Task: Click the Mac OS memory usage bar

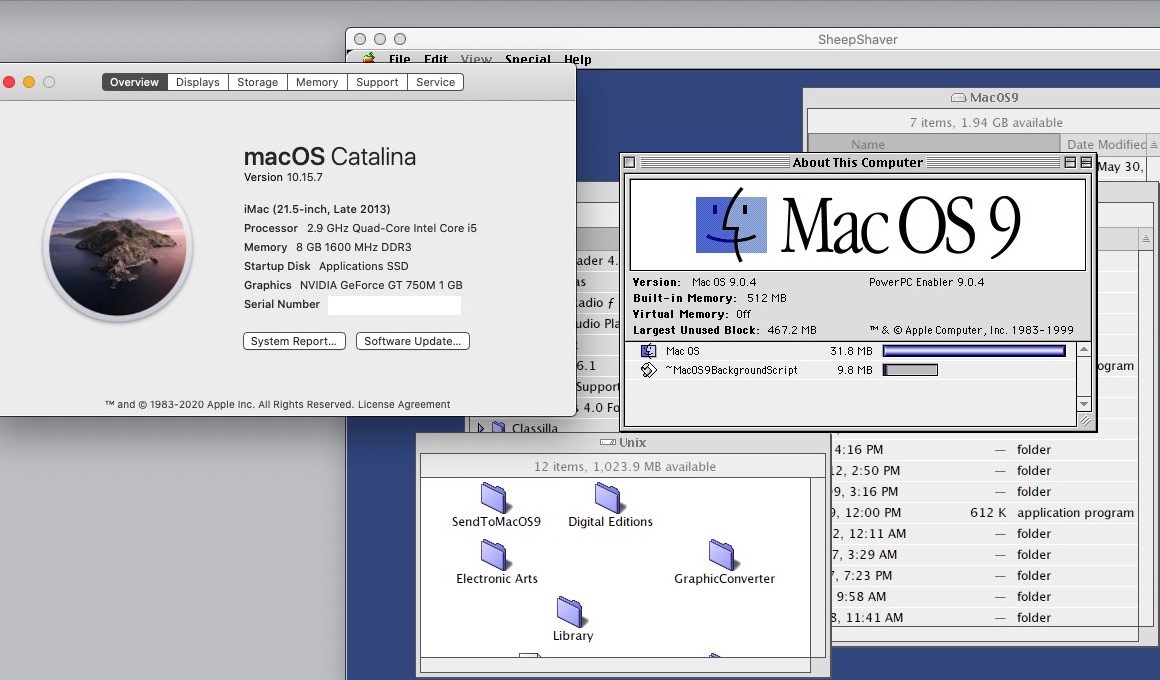Action: (x=974, y=351)
